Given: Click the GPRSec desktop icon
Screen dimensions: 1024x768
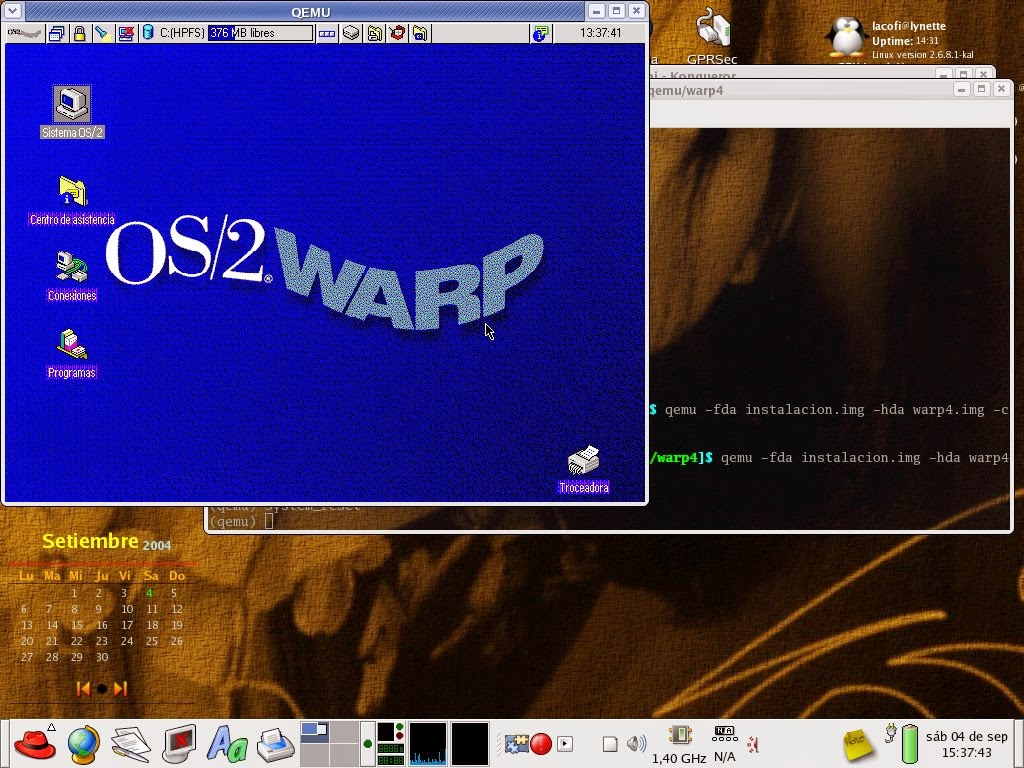Looking at the screenshot, I should coord(712,36).
